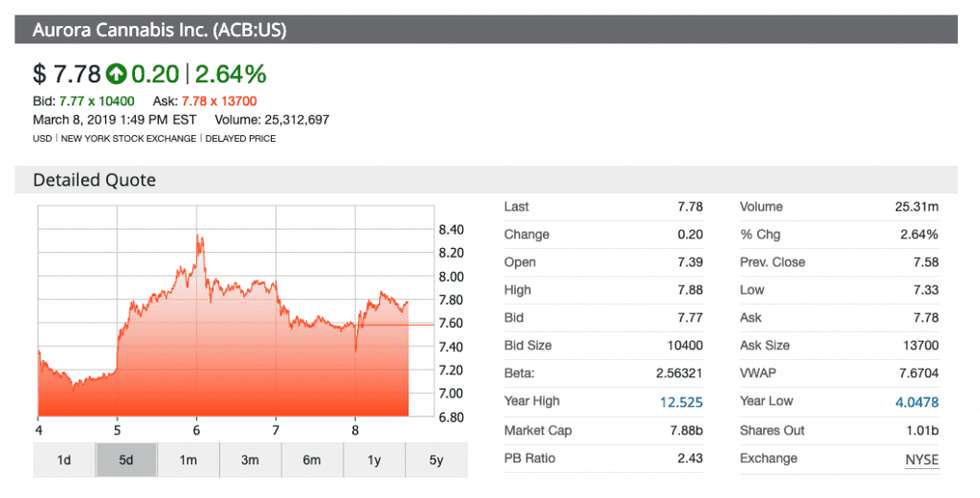Click the NYSE exchange link
The image size is (980, 498).
[x=922, y=458]
